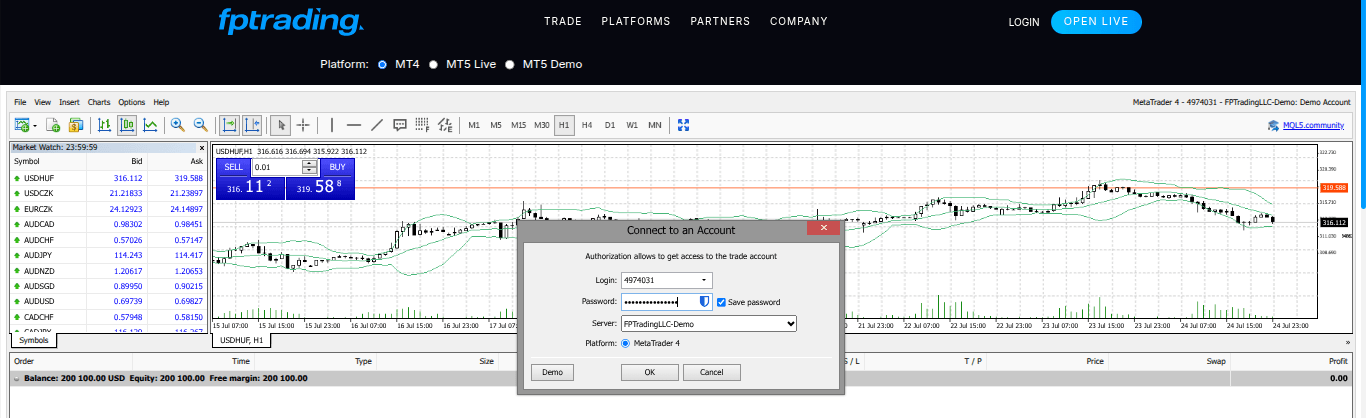This screenshot has width=1366, height=418.
Task: Switch chart to line chart style
Action: click(x=150, y=125)
